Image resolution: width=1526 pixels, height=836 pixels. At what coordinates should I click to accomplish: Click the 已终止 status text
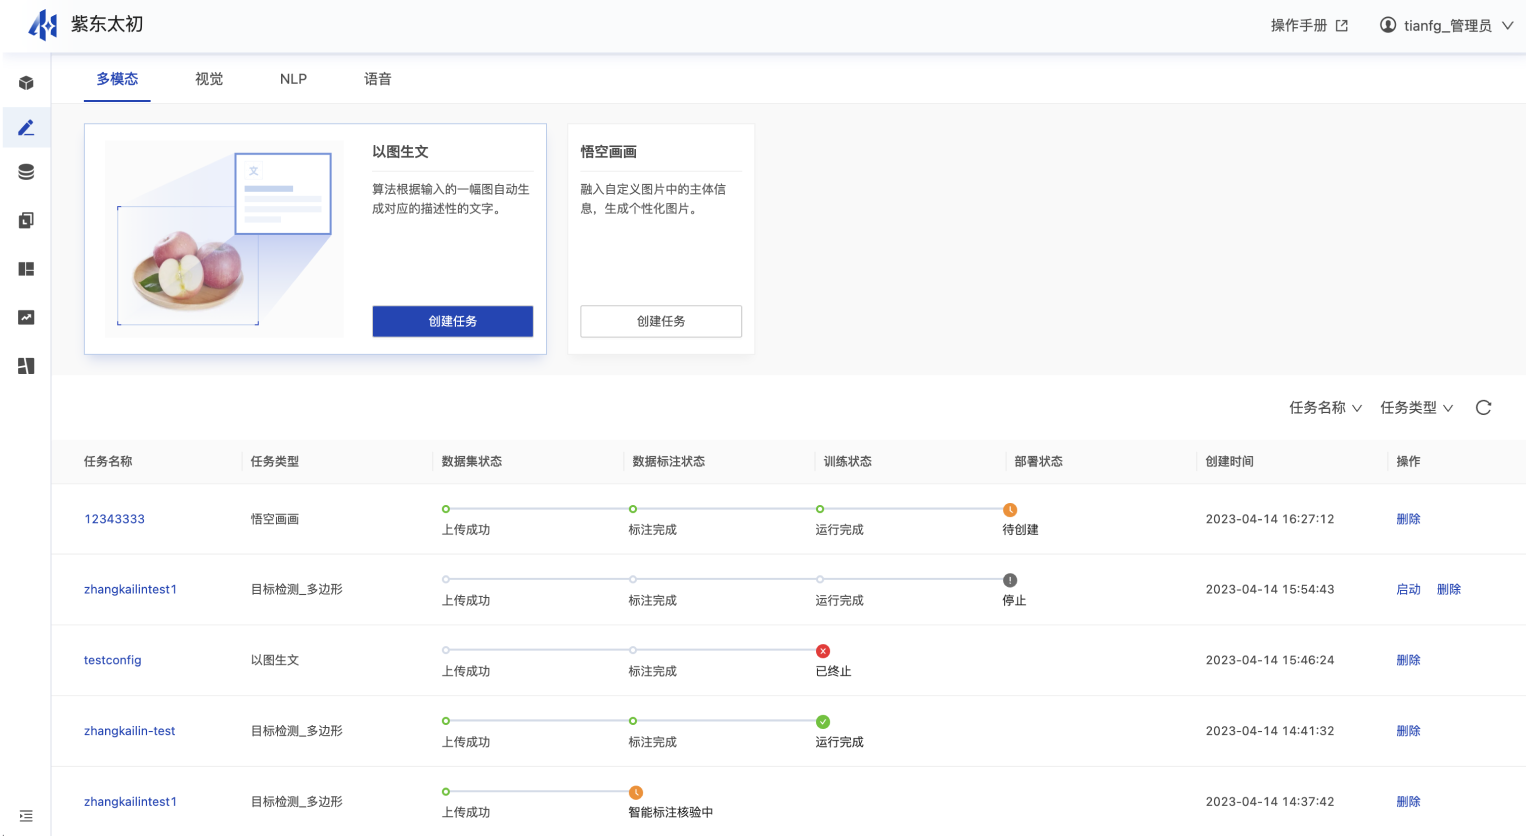pos(833,671)
